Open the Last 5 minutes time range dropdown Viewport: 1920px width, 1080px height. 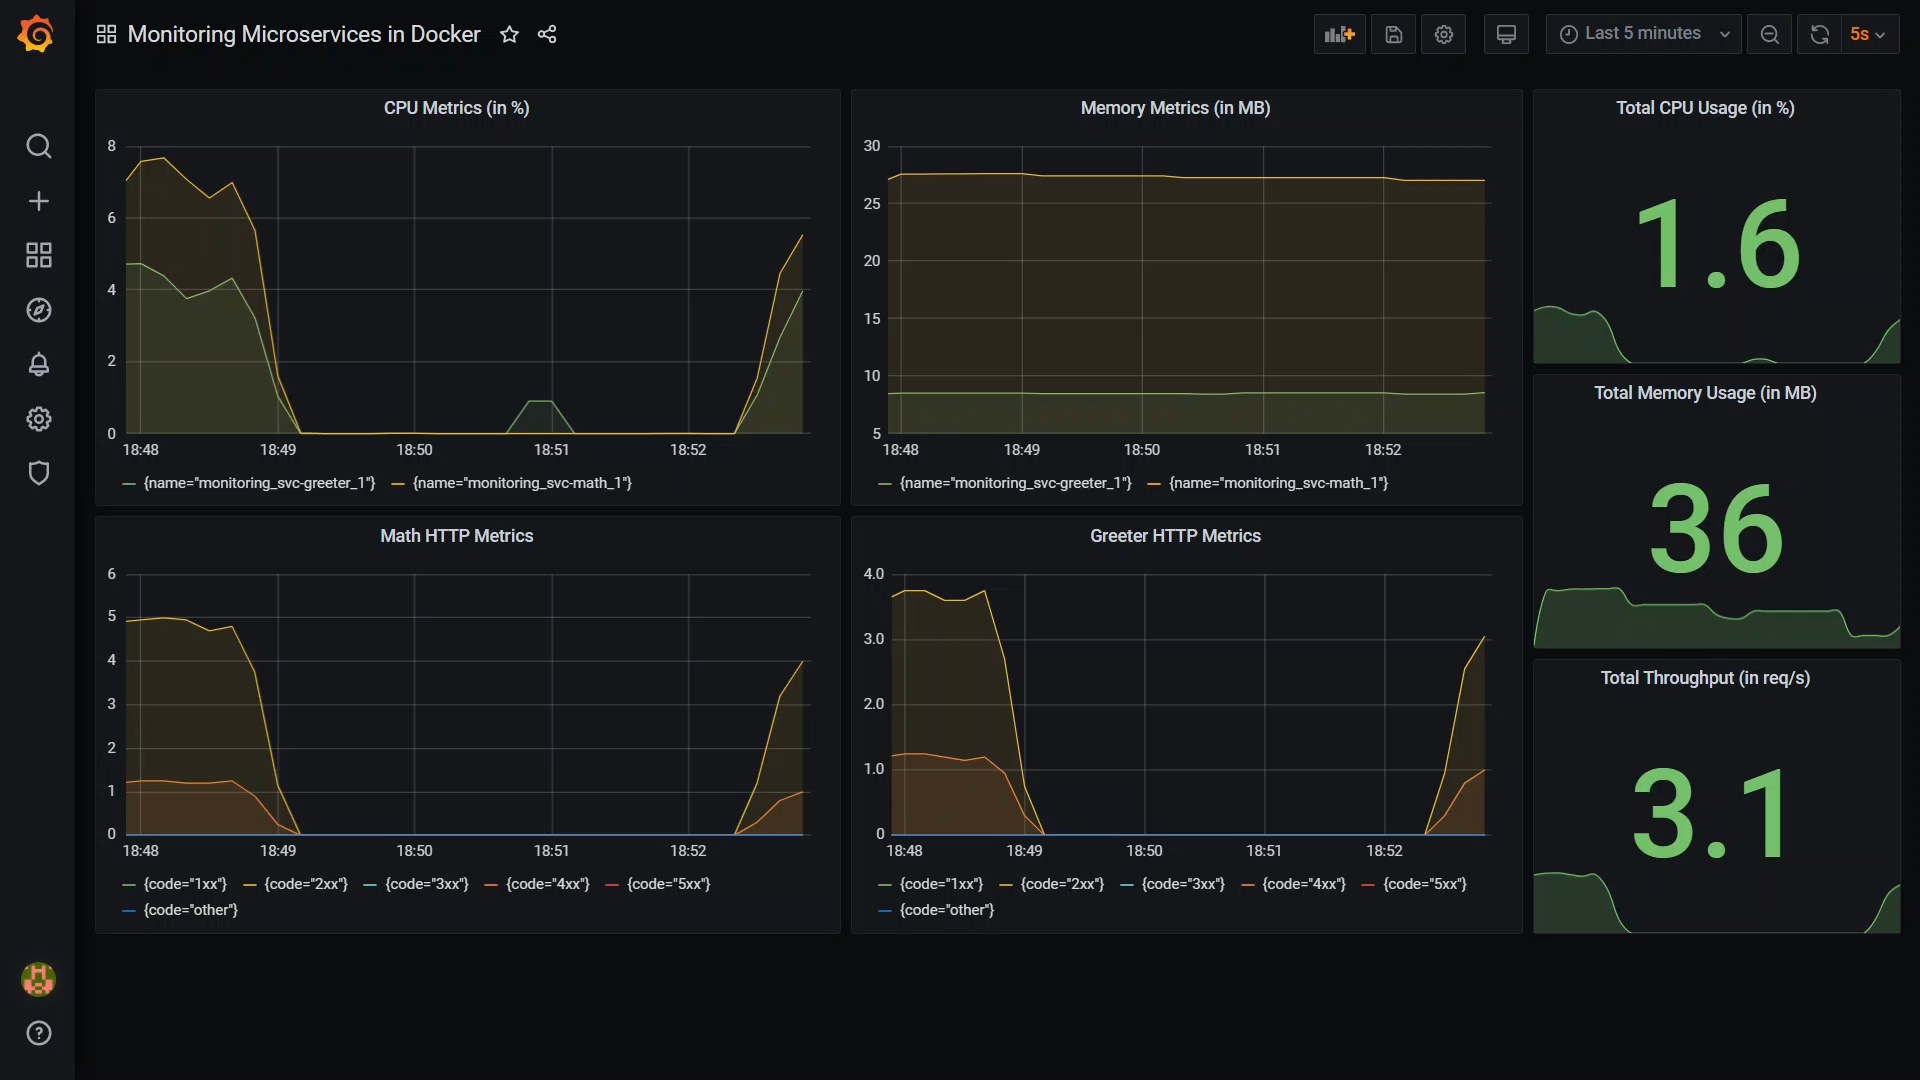coord(1643,34)
